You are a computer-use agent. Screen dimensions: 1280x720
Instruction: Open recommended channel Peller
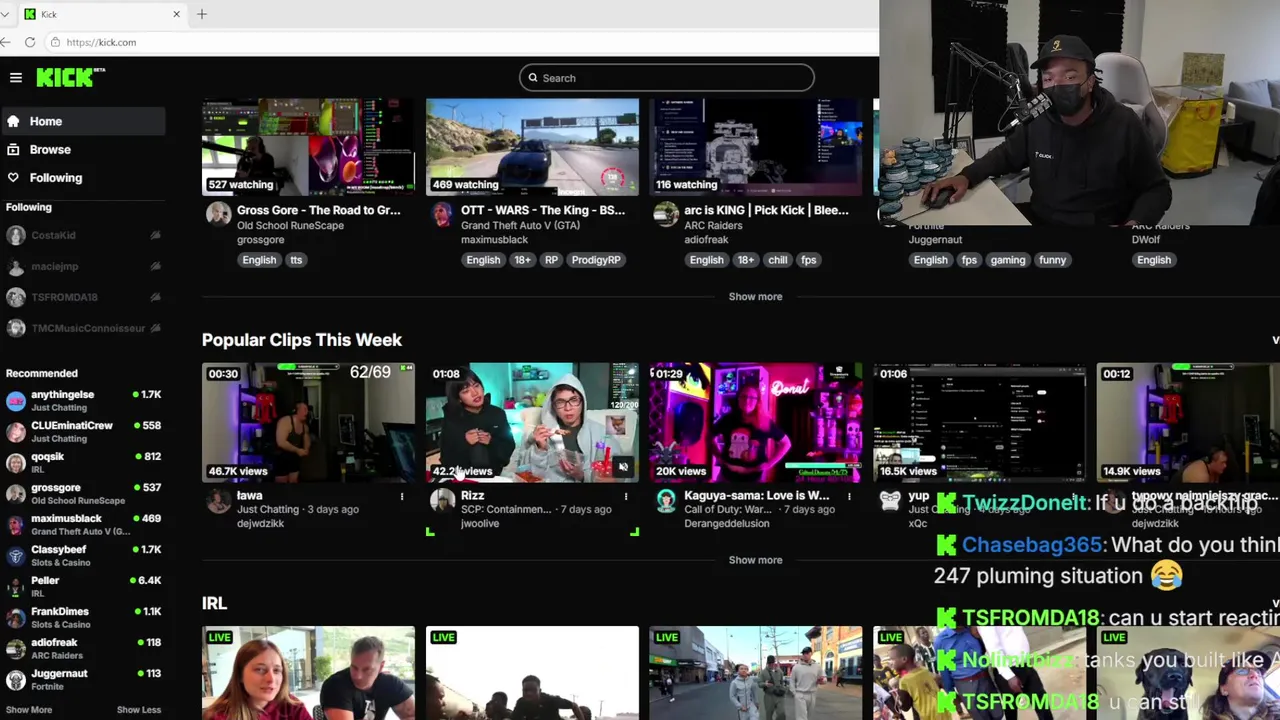[83, 587]
